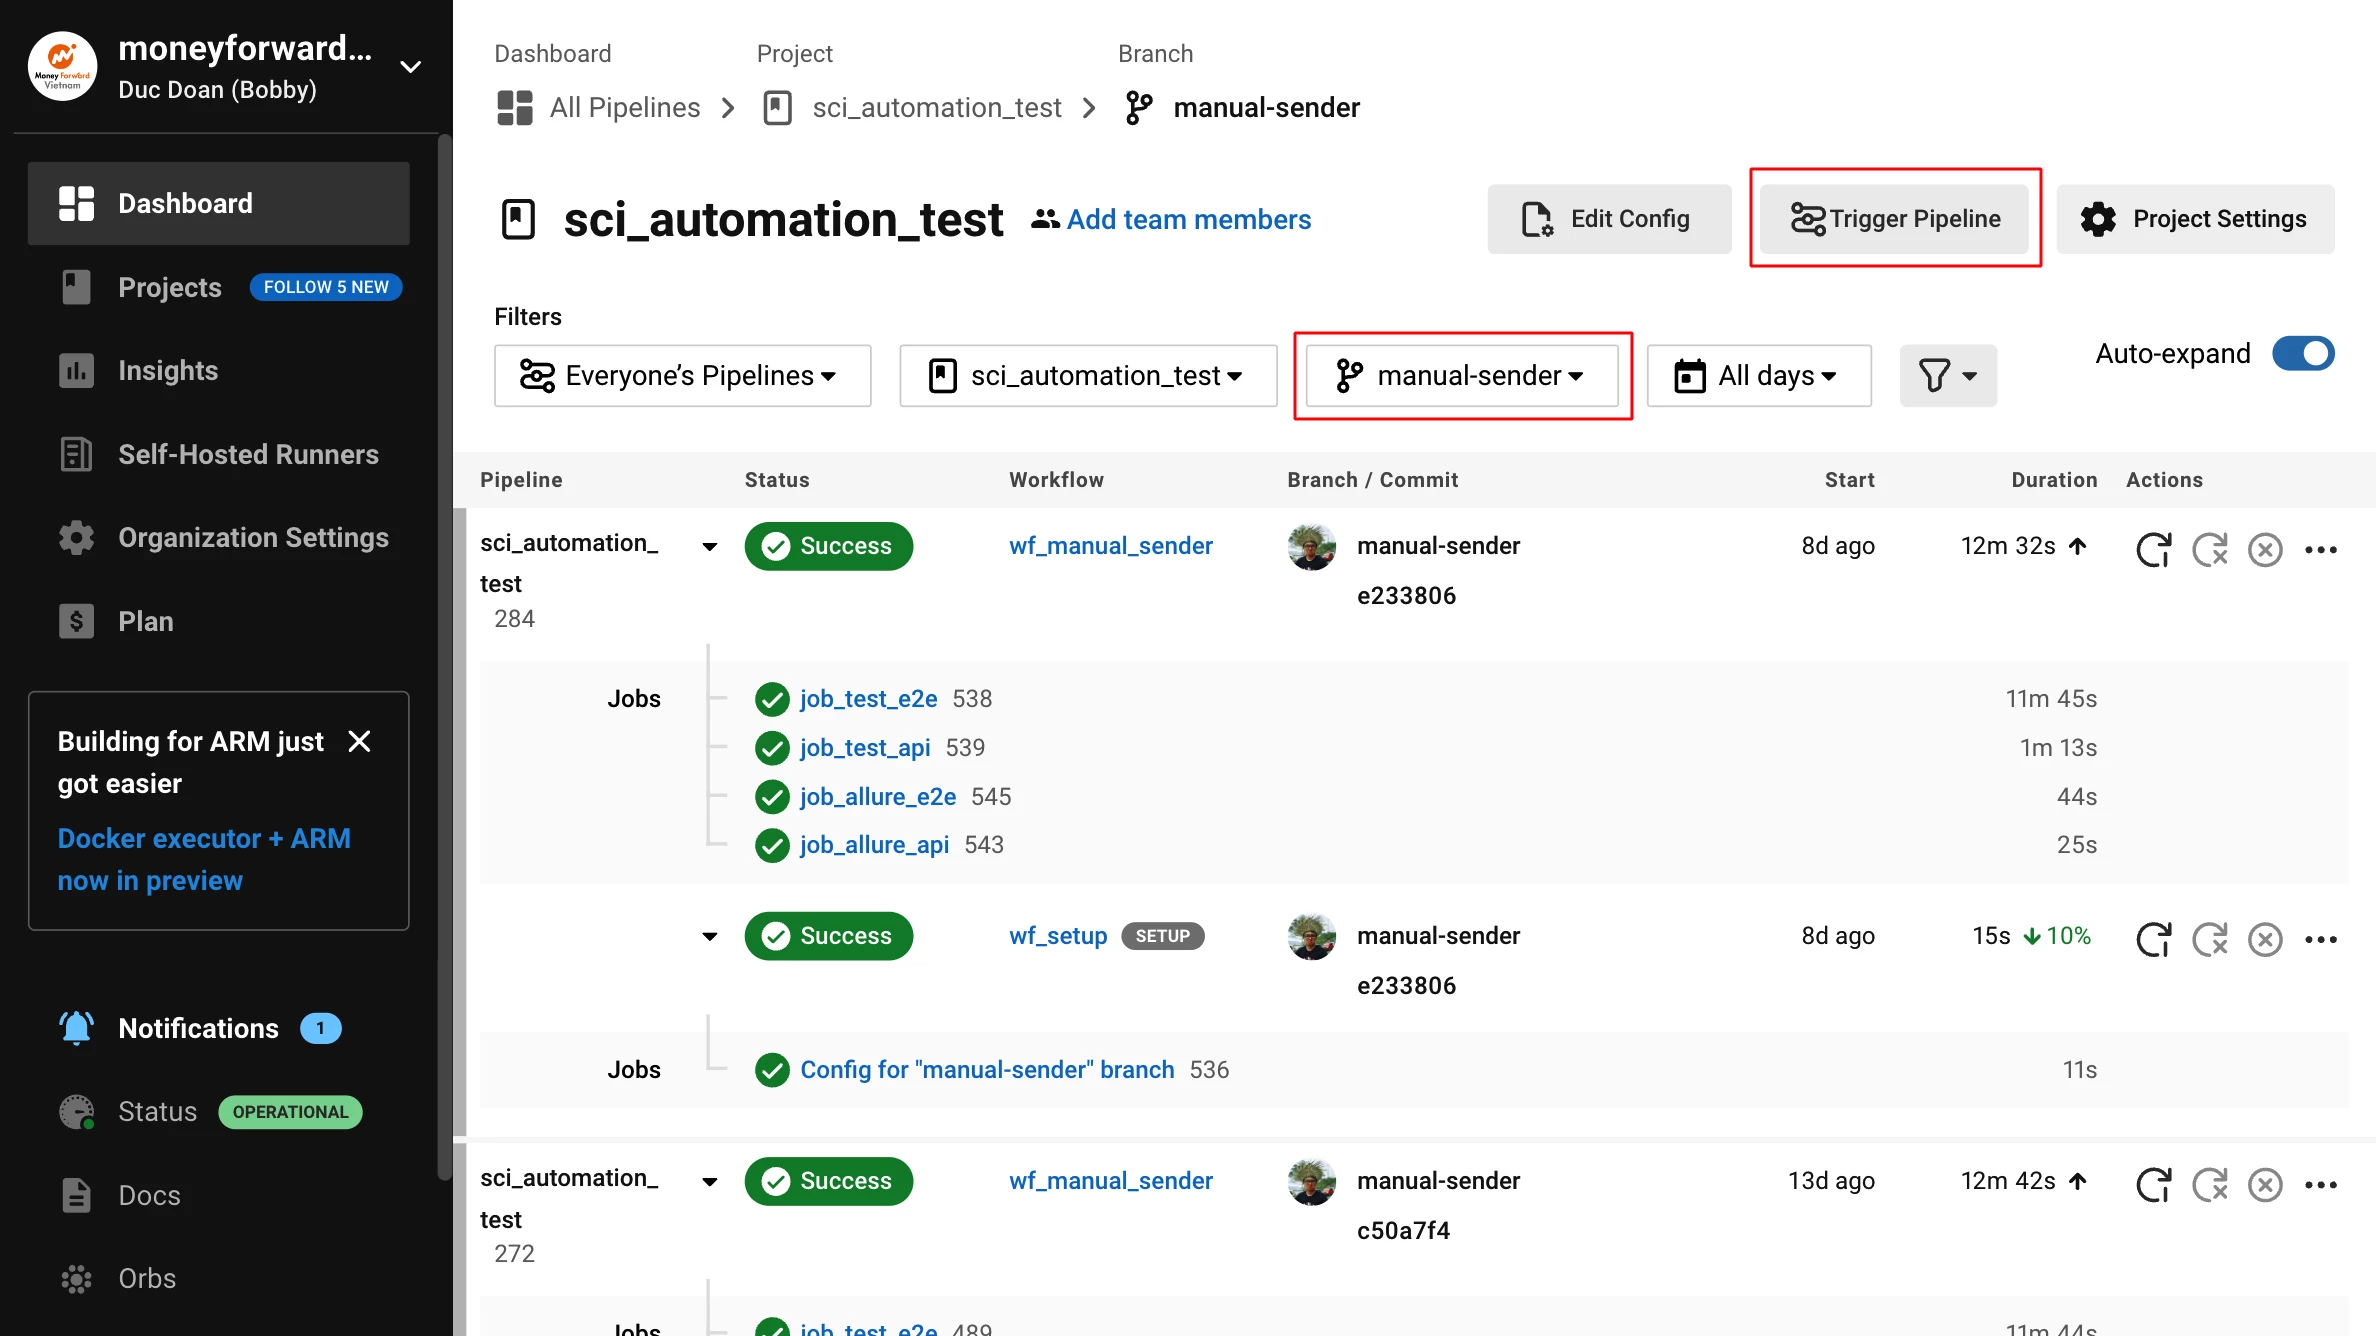Screen dimensions: 2376x1336
Task: Click the OPERATIONAL status badge
Action: (x=290, y=1112)
